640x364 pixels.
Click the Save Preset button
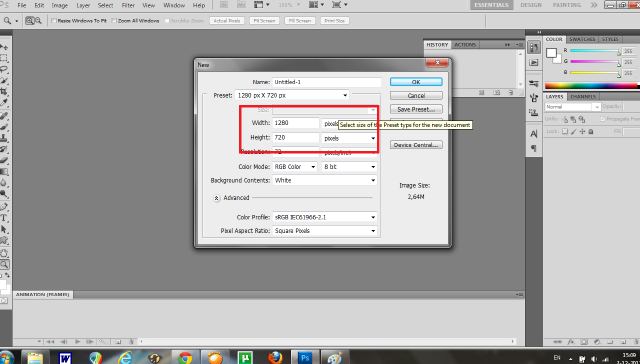click(x=416, y=109)
